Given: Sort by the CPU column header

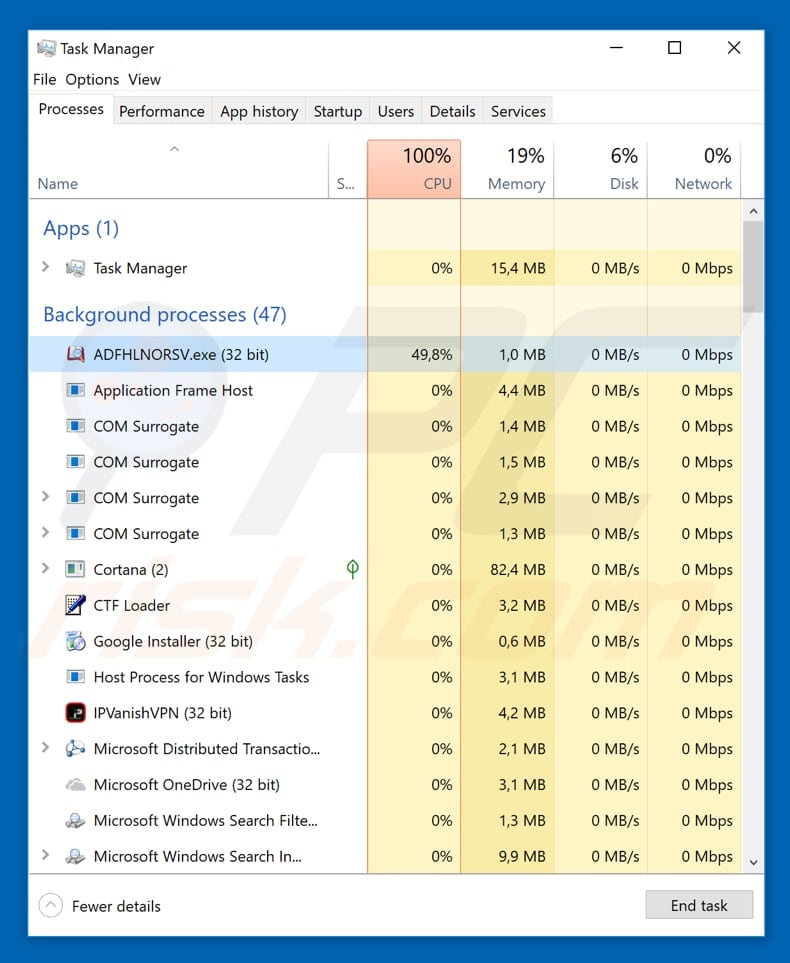Looking at the screenshot, I should tap(414, 169).
